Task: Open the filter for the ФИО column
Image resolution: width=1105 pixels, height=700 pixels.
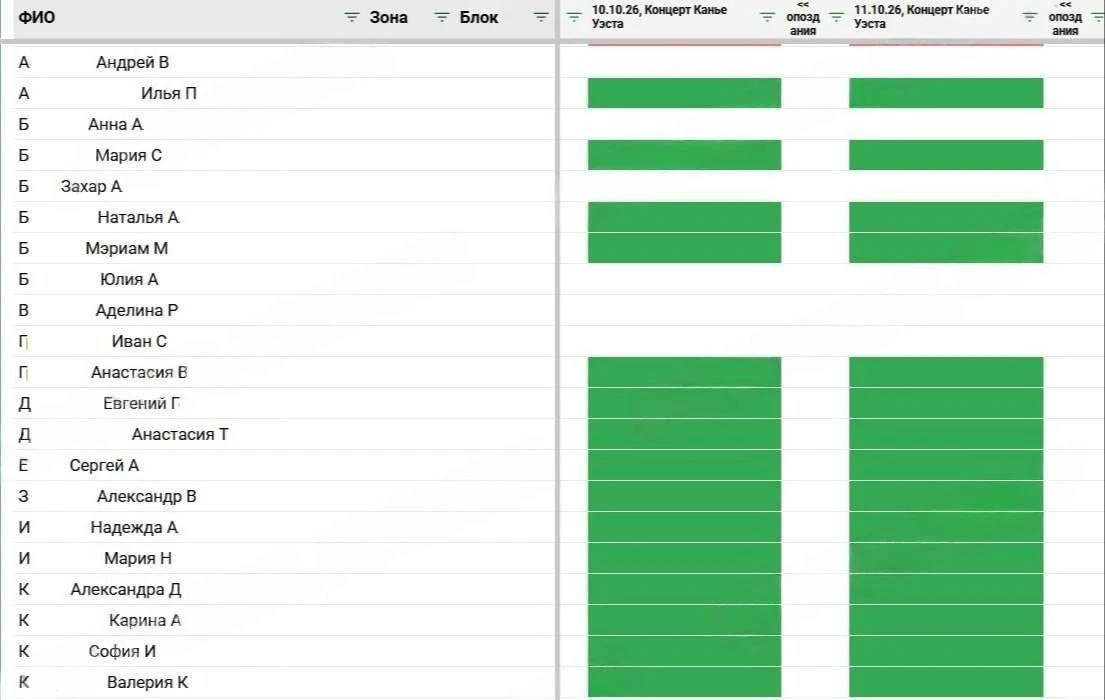Action: pos(351,18)
